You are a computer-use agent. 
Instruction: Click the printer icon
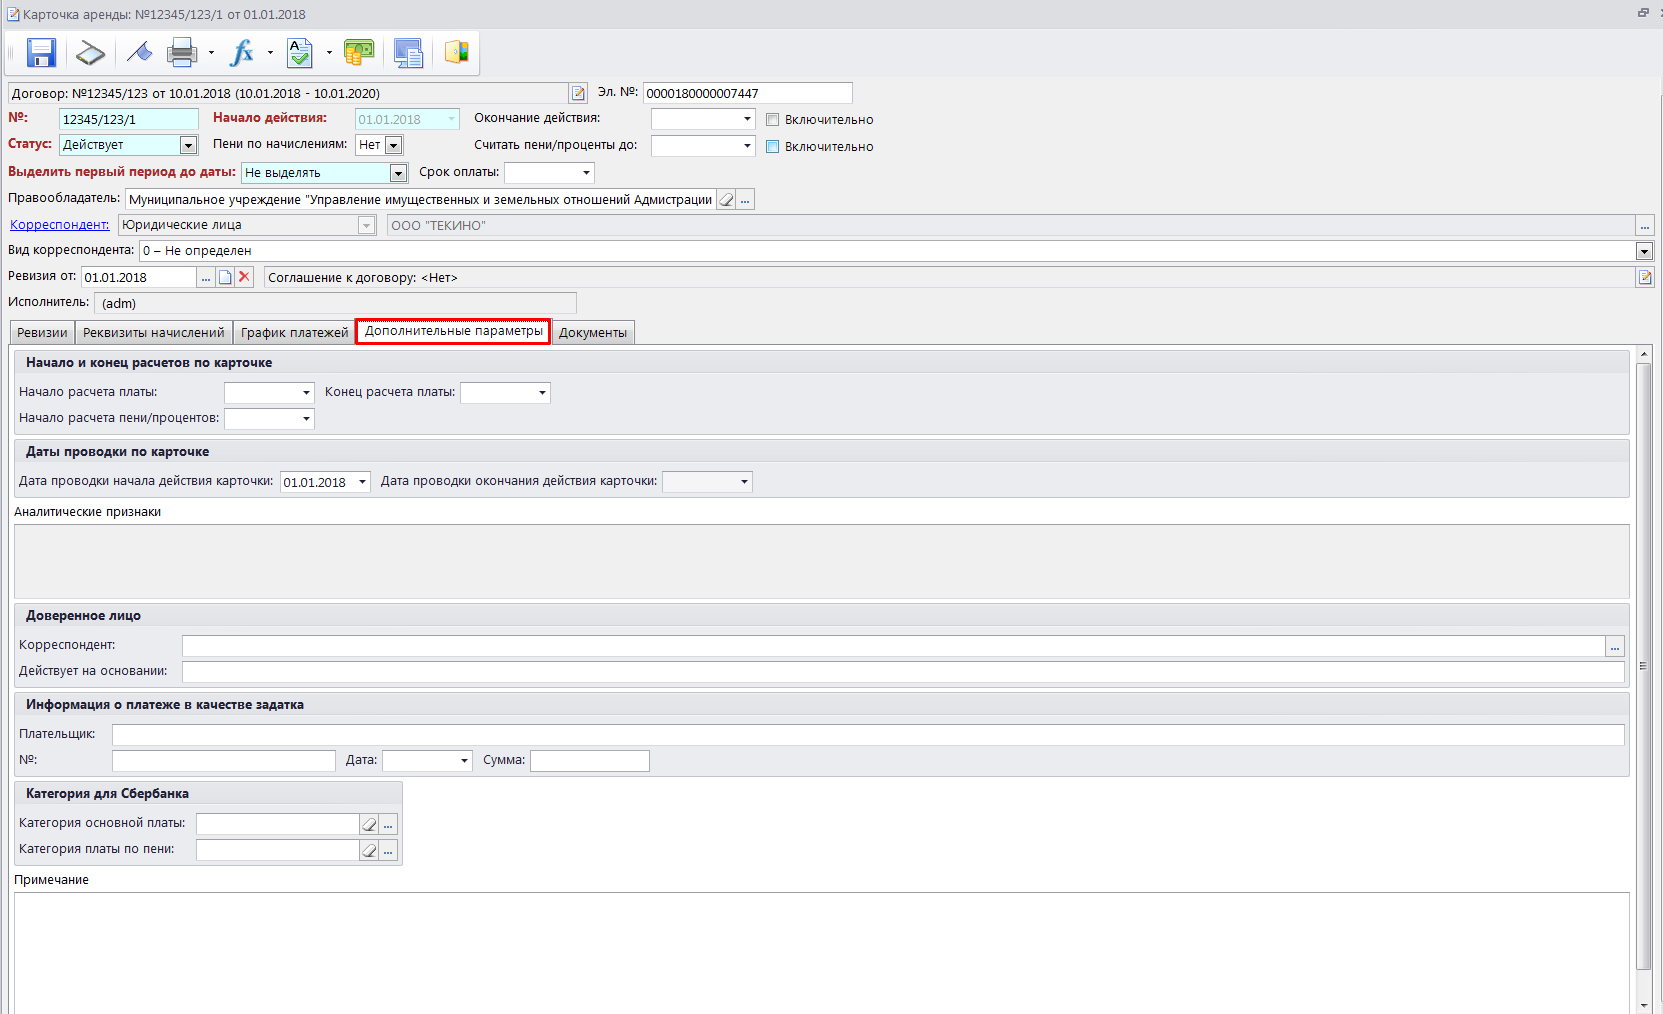click(x=182, y=52)
